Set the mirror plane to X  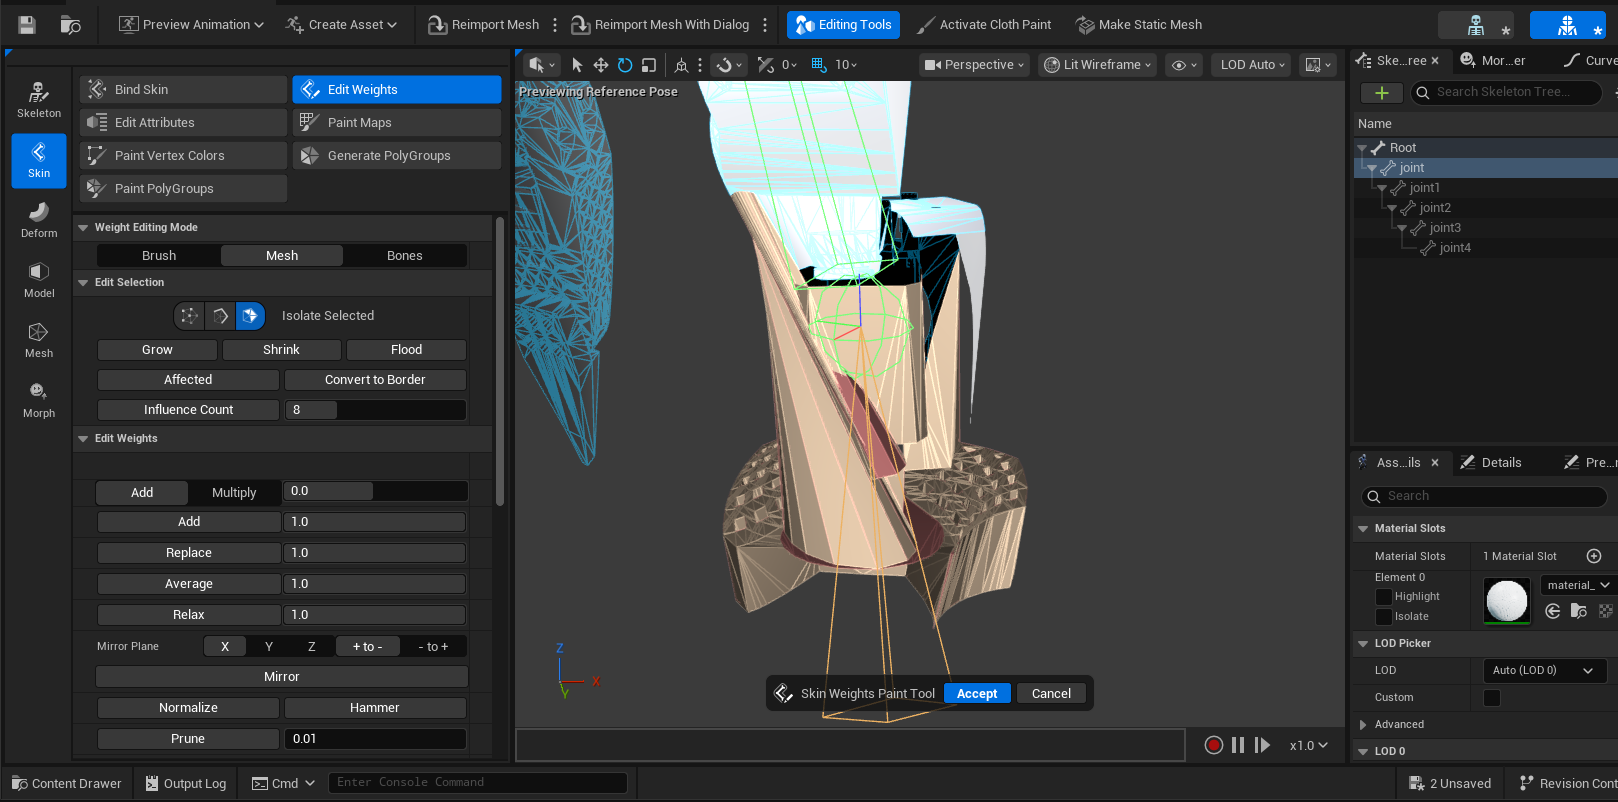pos(225,647)
